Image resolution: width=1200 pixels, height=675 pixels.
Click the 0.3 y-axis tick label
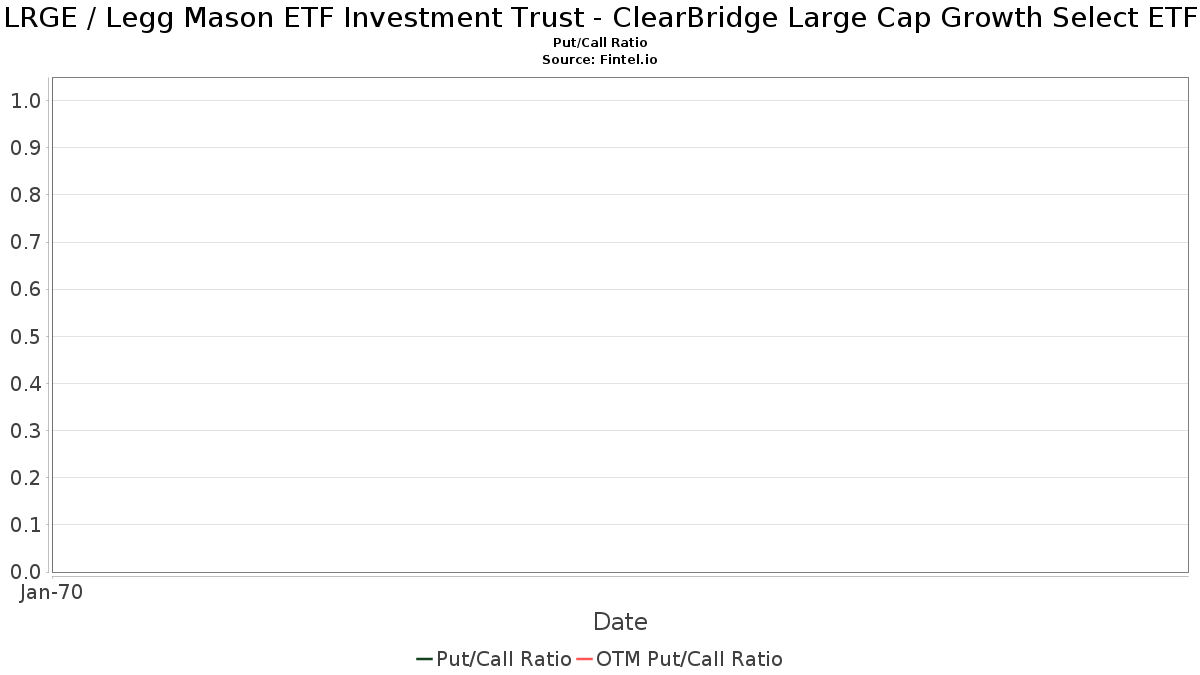25,431
